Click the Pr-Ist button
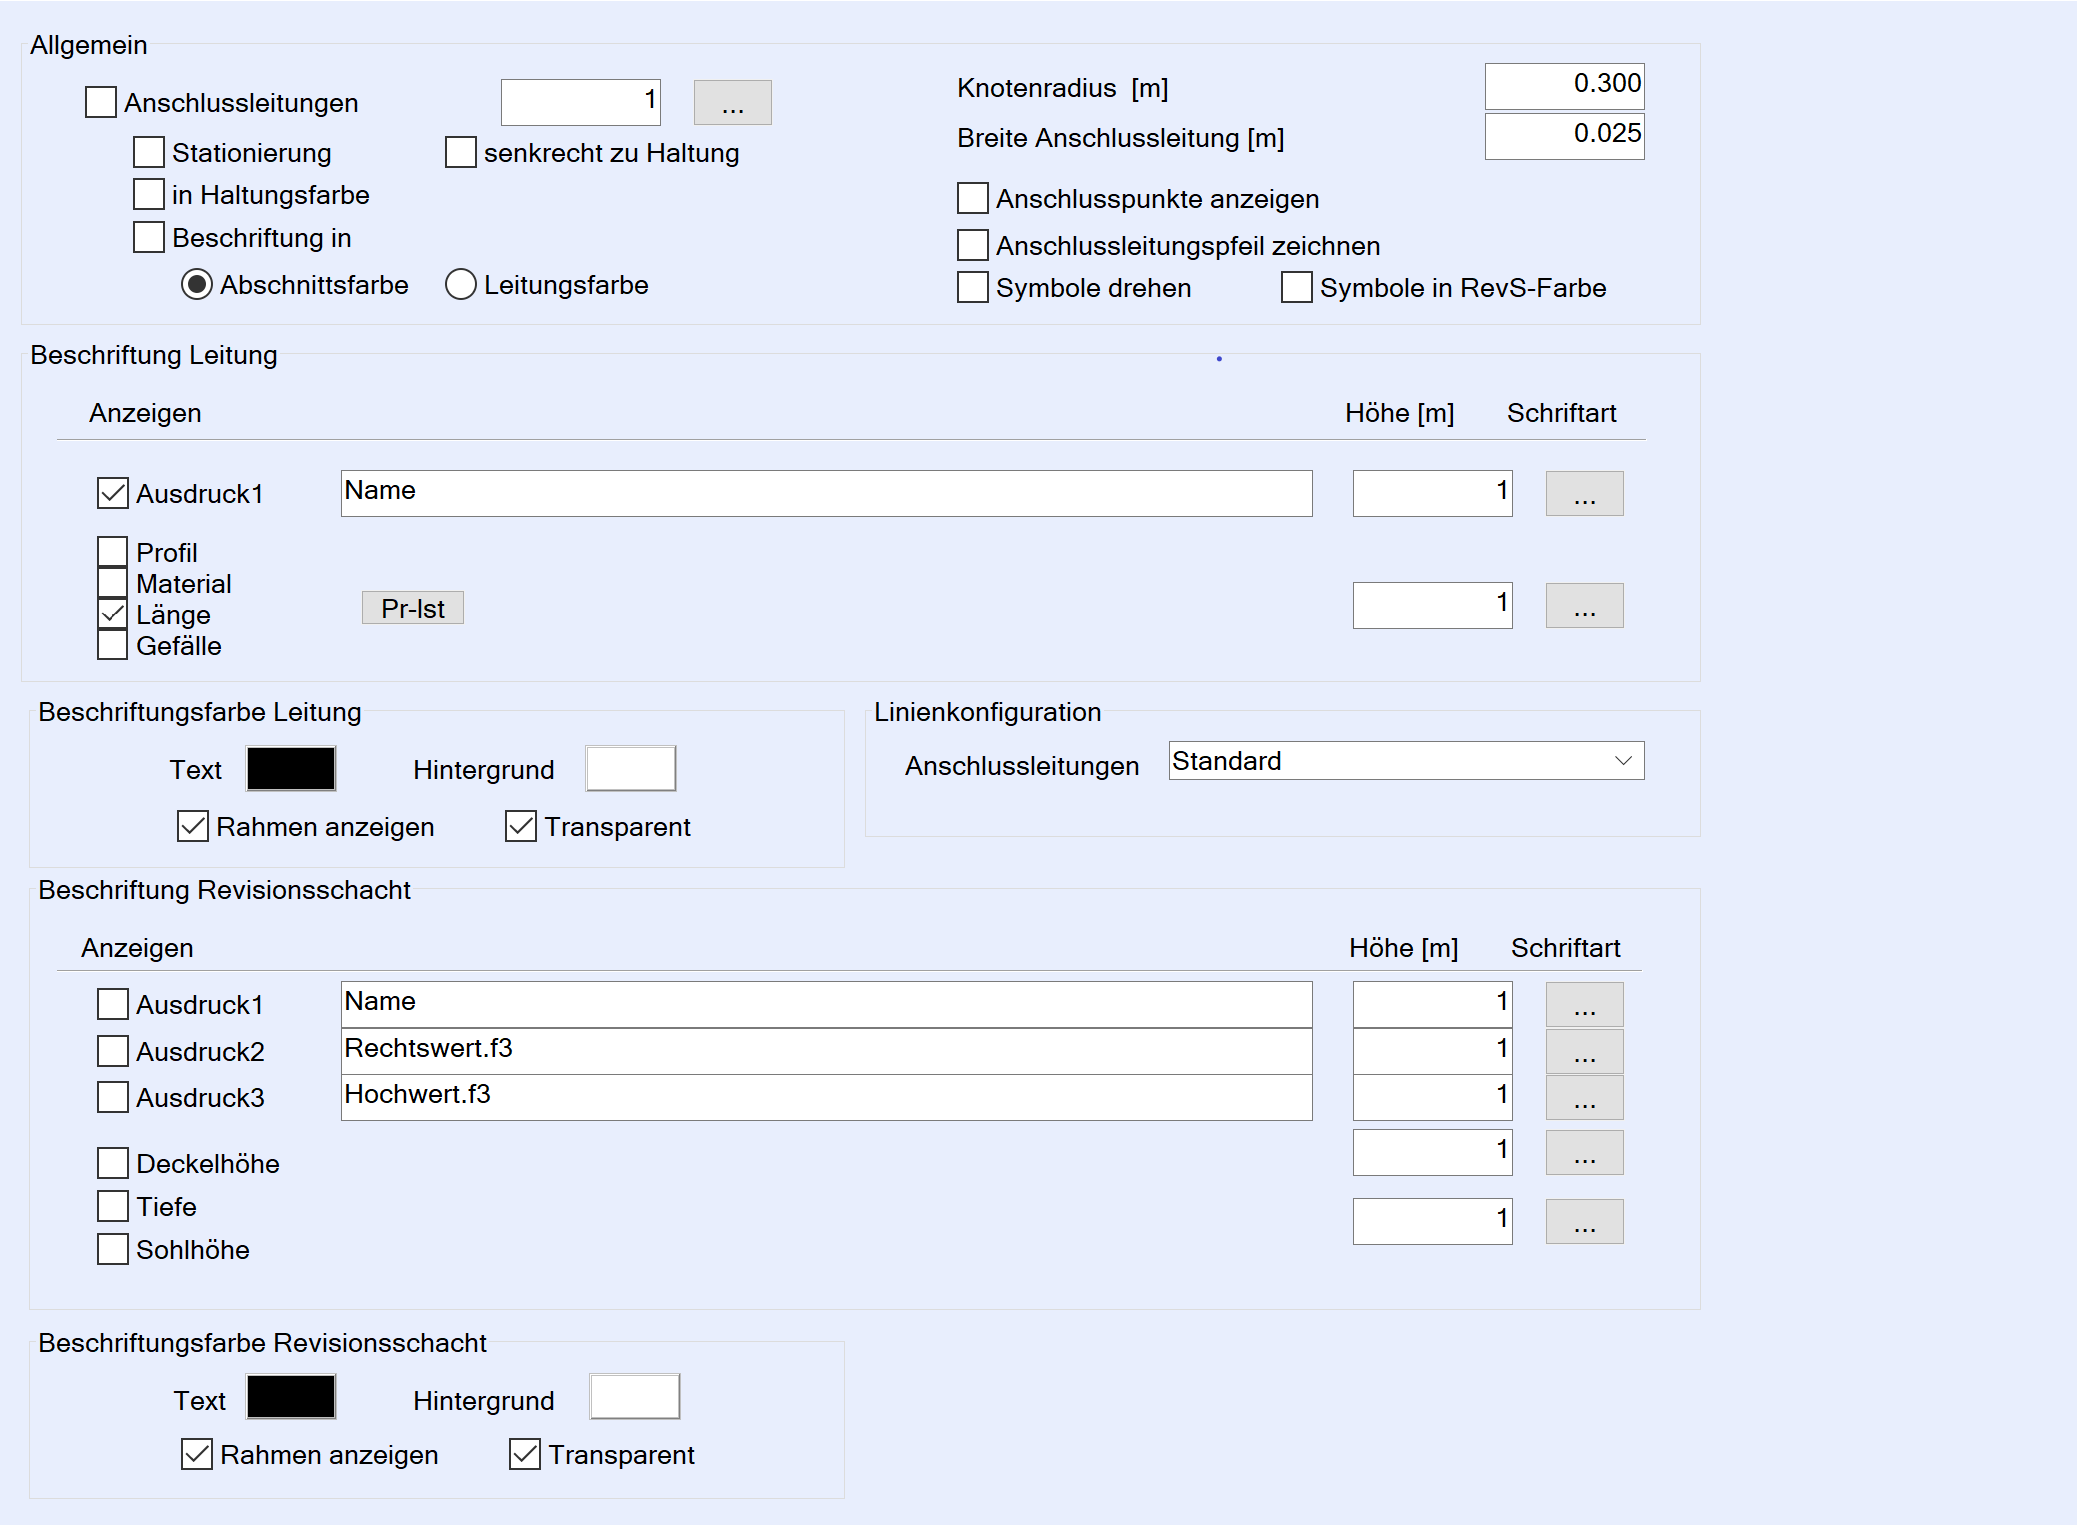This screenshot has width=2080, height=1525. click(x=412, y=608)
